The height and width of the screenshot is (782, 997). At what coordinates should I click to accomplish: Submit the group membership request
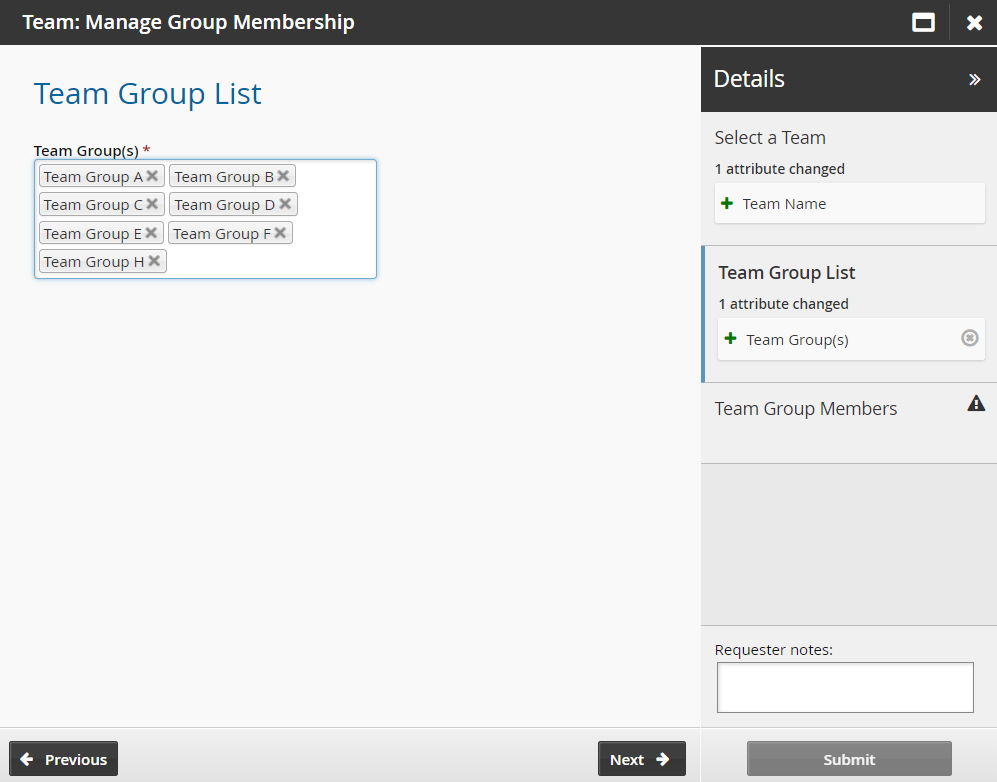849,759
